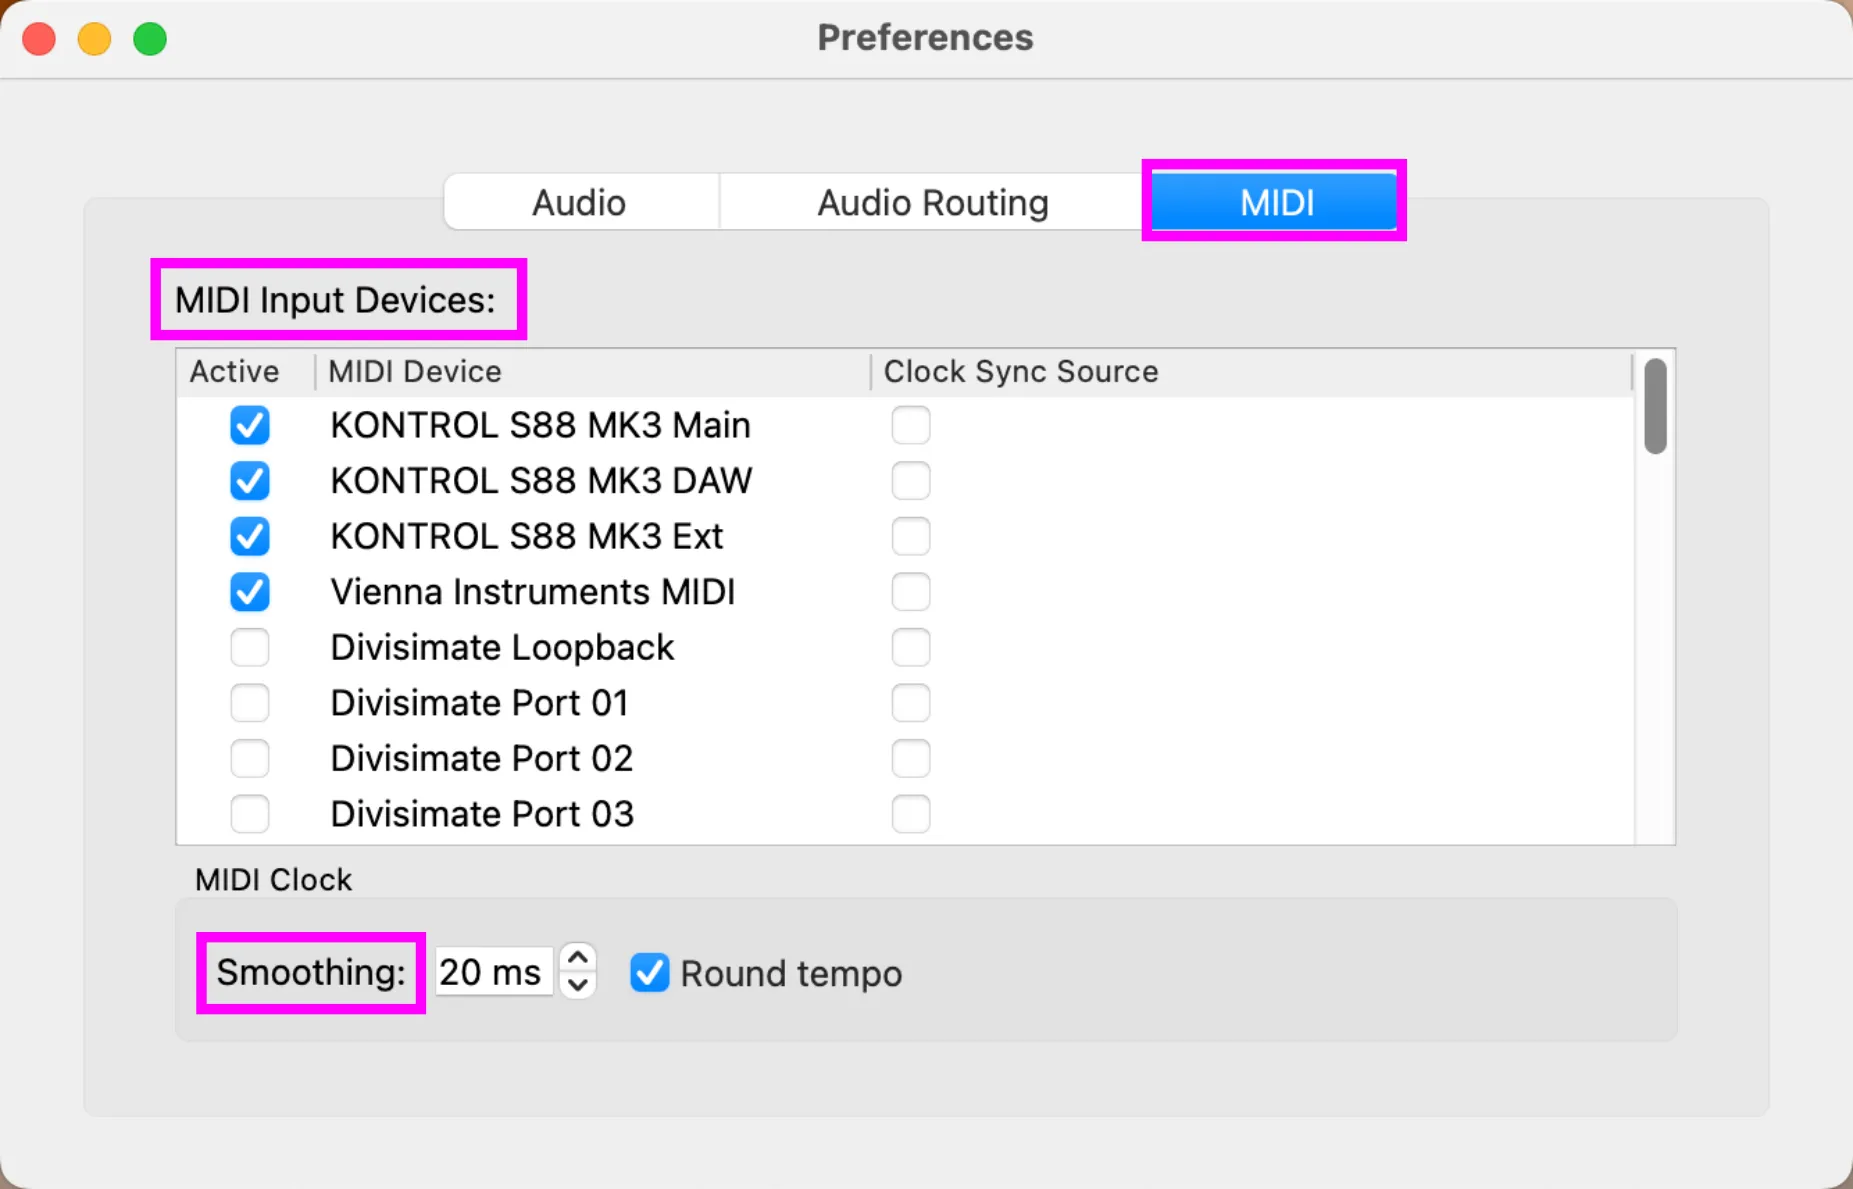Set KONTROL S88 MK3 Main as clock sync source
Image resolution: width=1853 pixels, height=1189 pixels.
pos(911,425)
